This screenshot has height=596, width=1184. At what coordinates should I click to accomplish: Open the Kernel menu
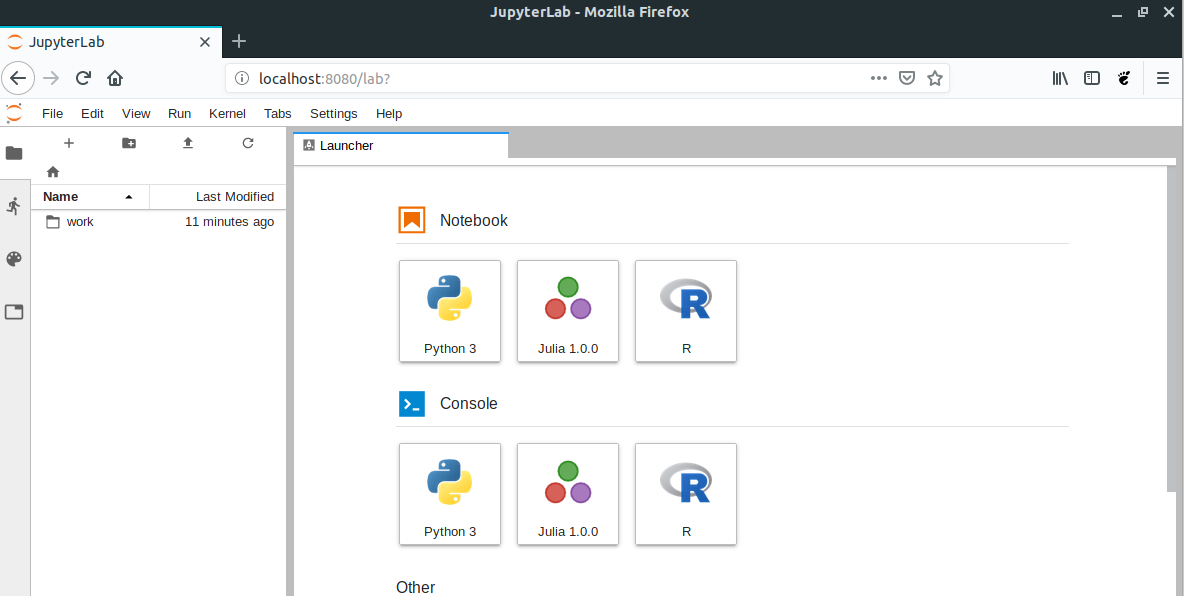pyautogui.click(x=227, y=113)
